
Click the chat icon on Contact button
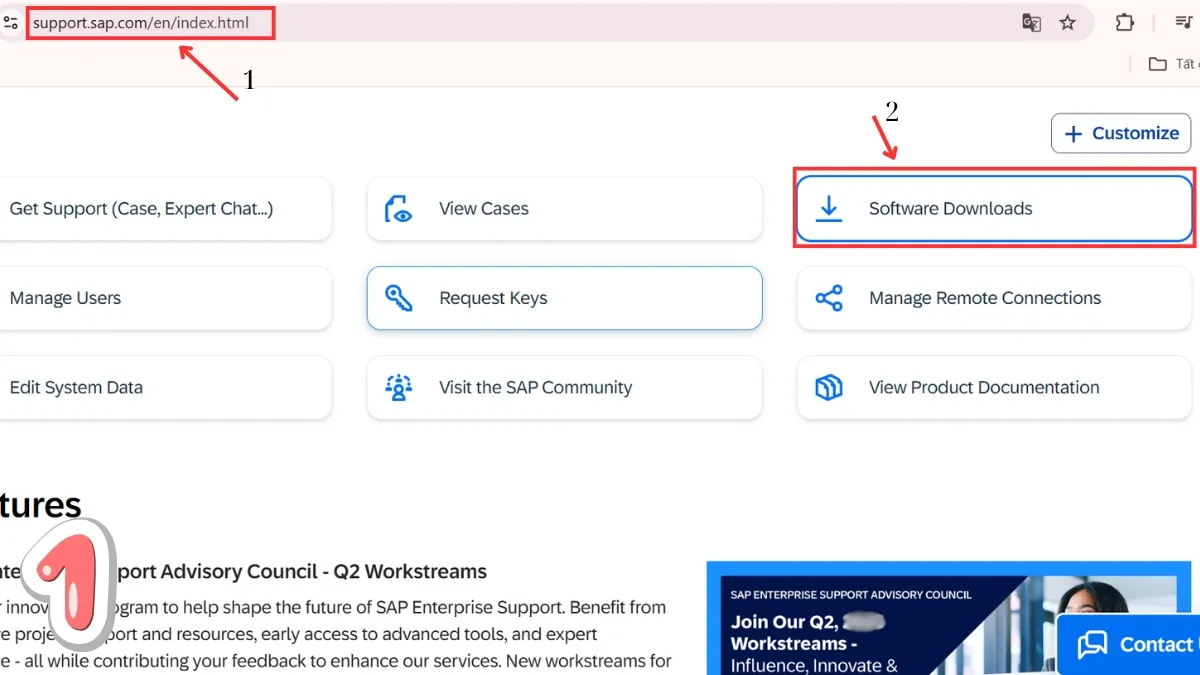[x=1092, y=644]
